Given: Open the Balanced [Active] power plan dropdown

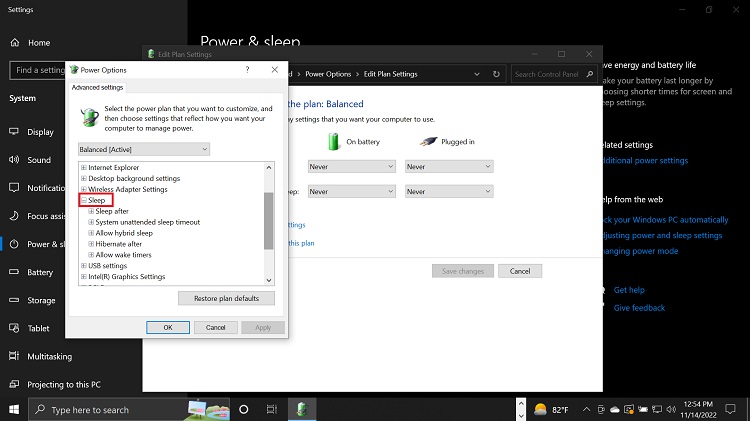Looking at the screenshot, I should (144, 149).
